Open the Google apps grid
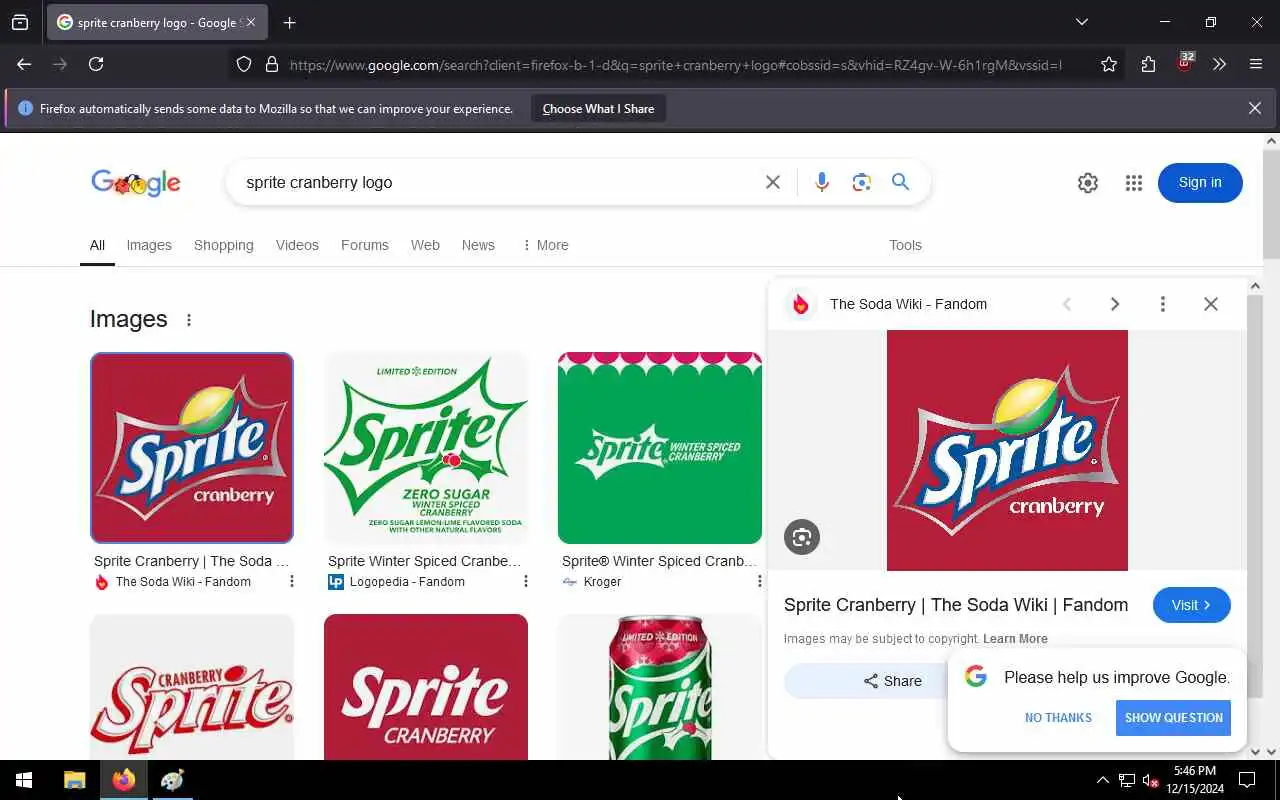The width and height of the screenshot is (1280, 800). click(1134, 183)
